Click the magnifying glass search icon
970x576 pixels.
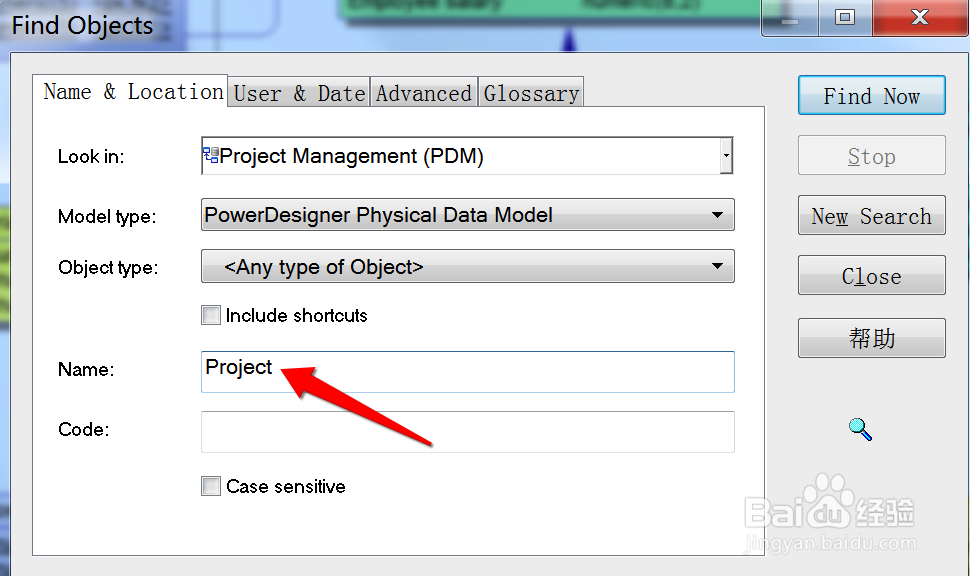point(860,429)
